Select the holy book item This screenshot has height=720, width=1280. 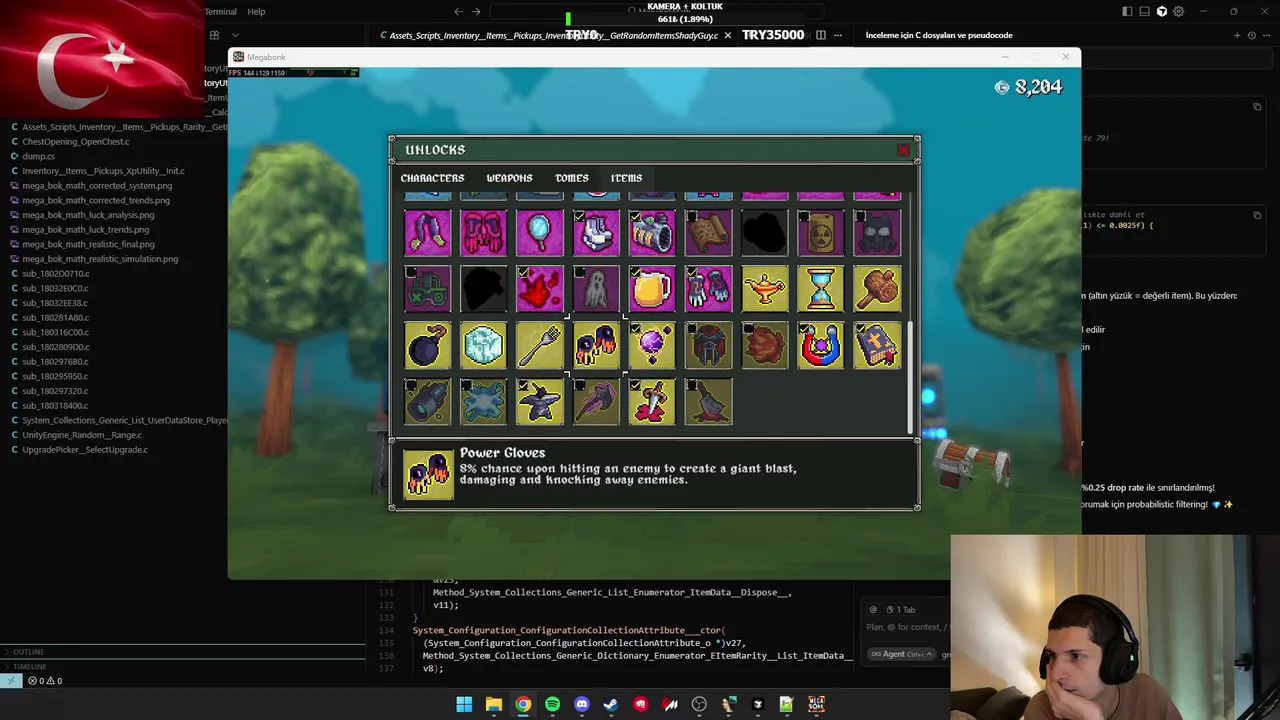877,345
